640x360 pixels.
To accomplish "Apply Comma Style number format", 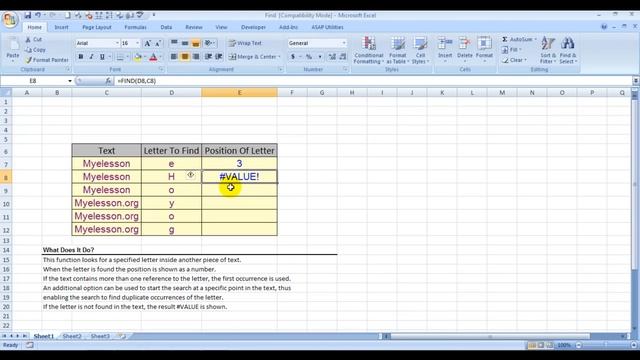I will [320, 57].
